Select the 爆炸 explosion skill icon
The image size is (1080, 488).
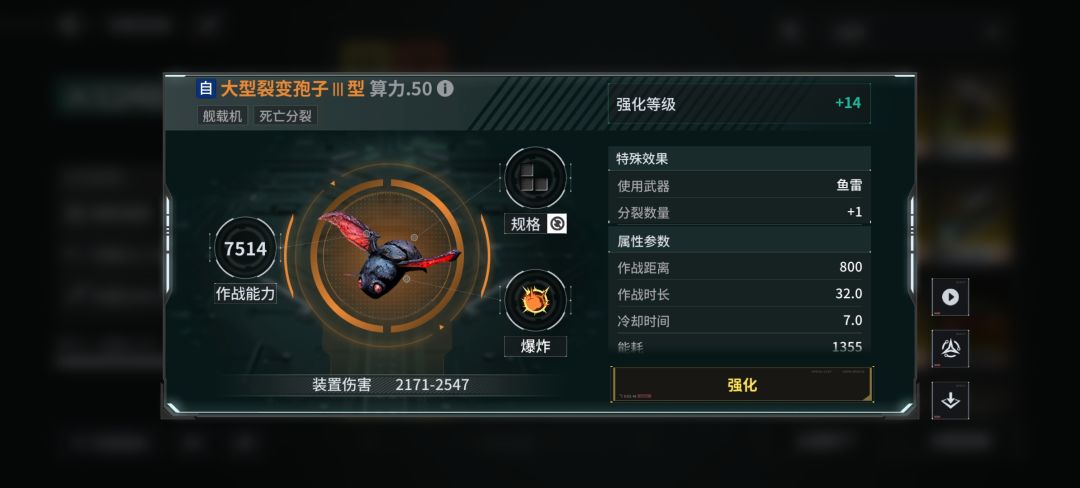tap(535, 301)
